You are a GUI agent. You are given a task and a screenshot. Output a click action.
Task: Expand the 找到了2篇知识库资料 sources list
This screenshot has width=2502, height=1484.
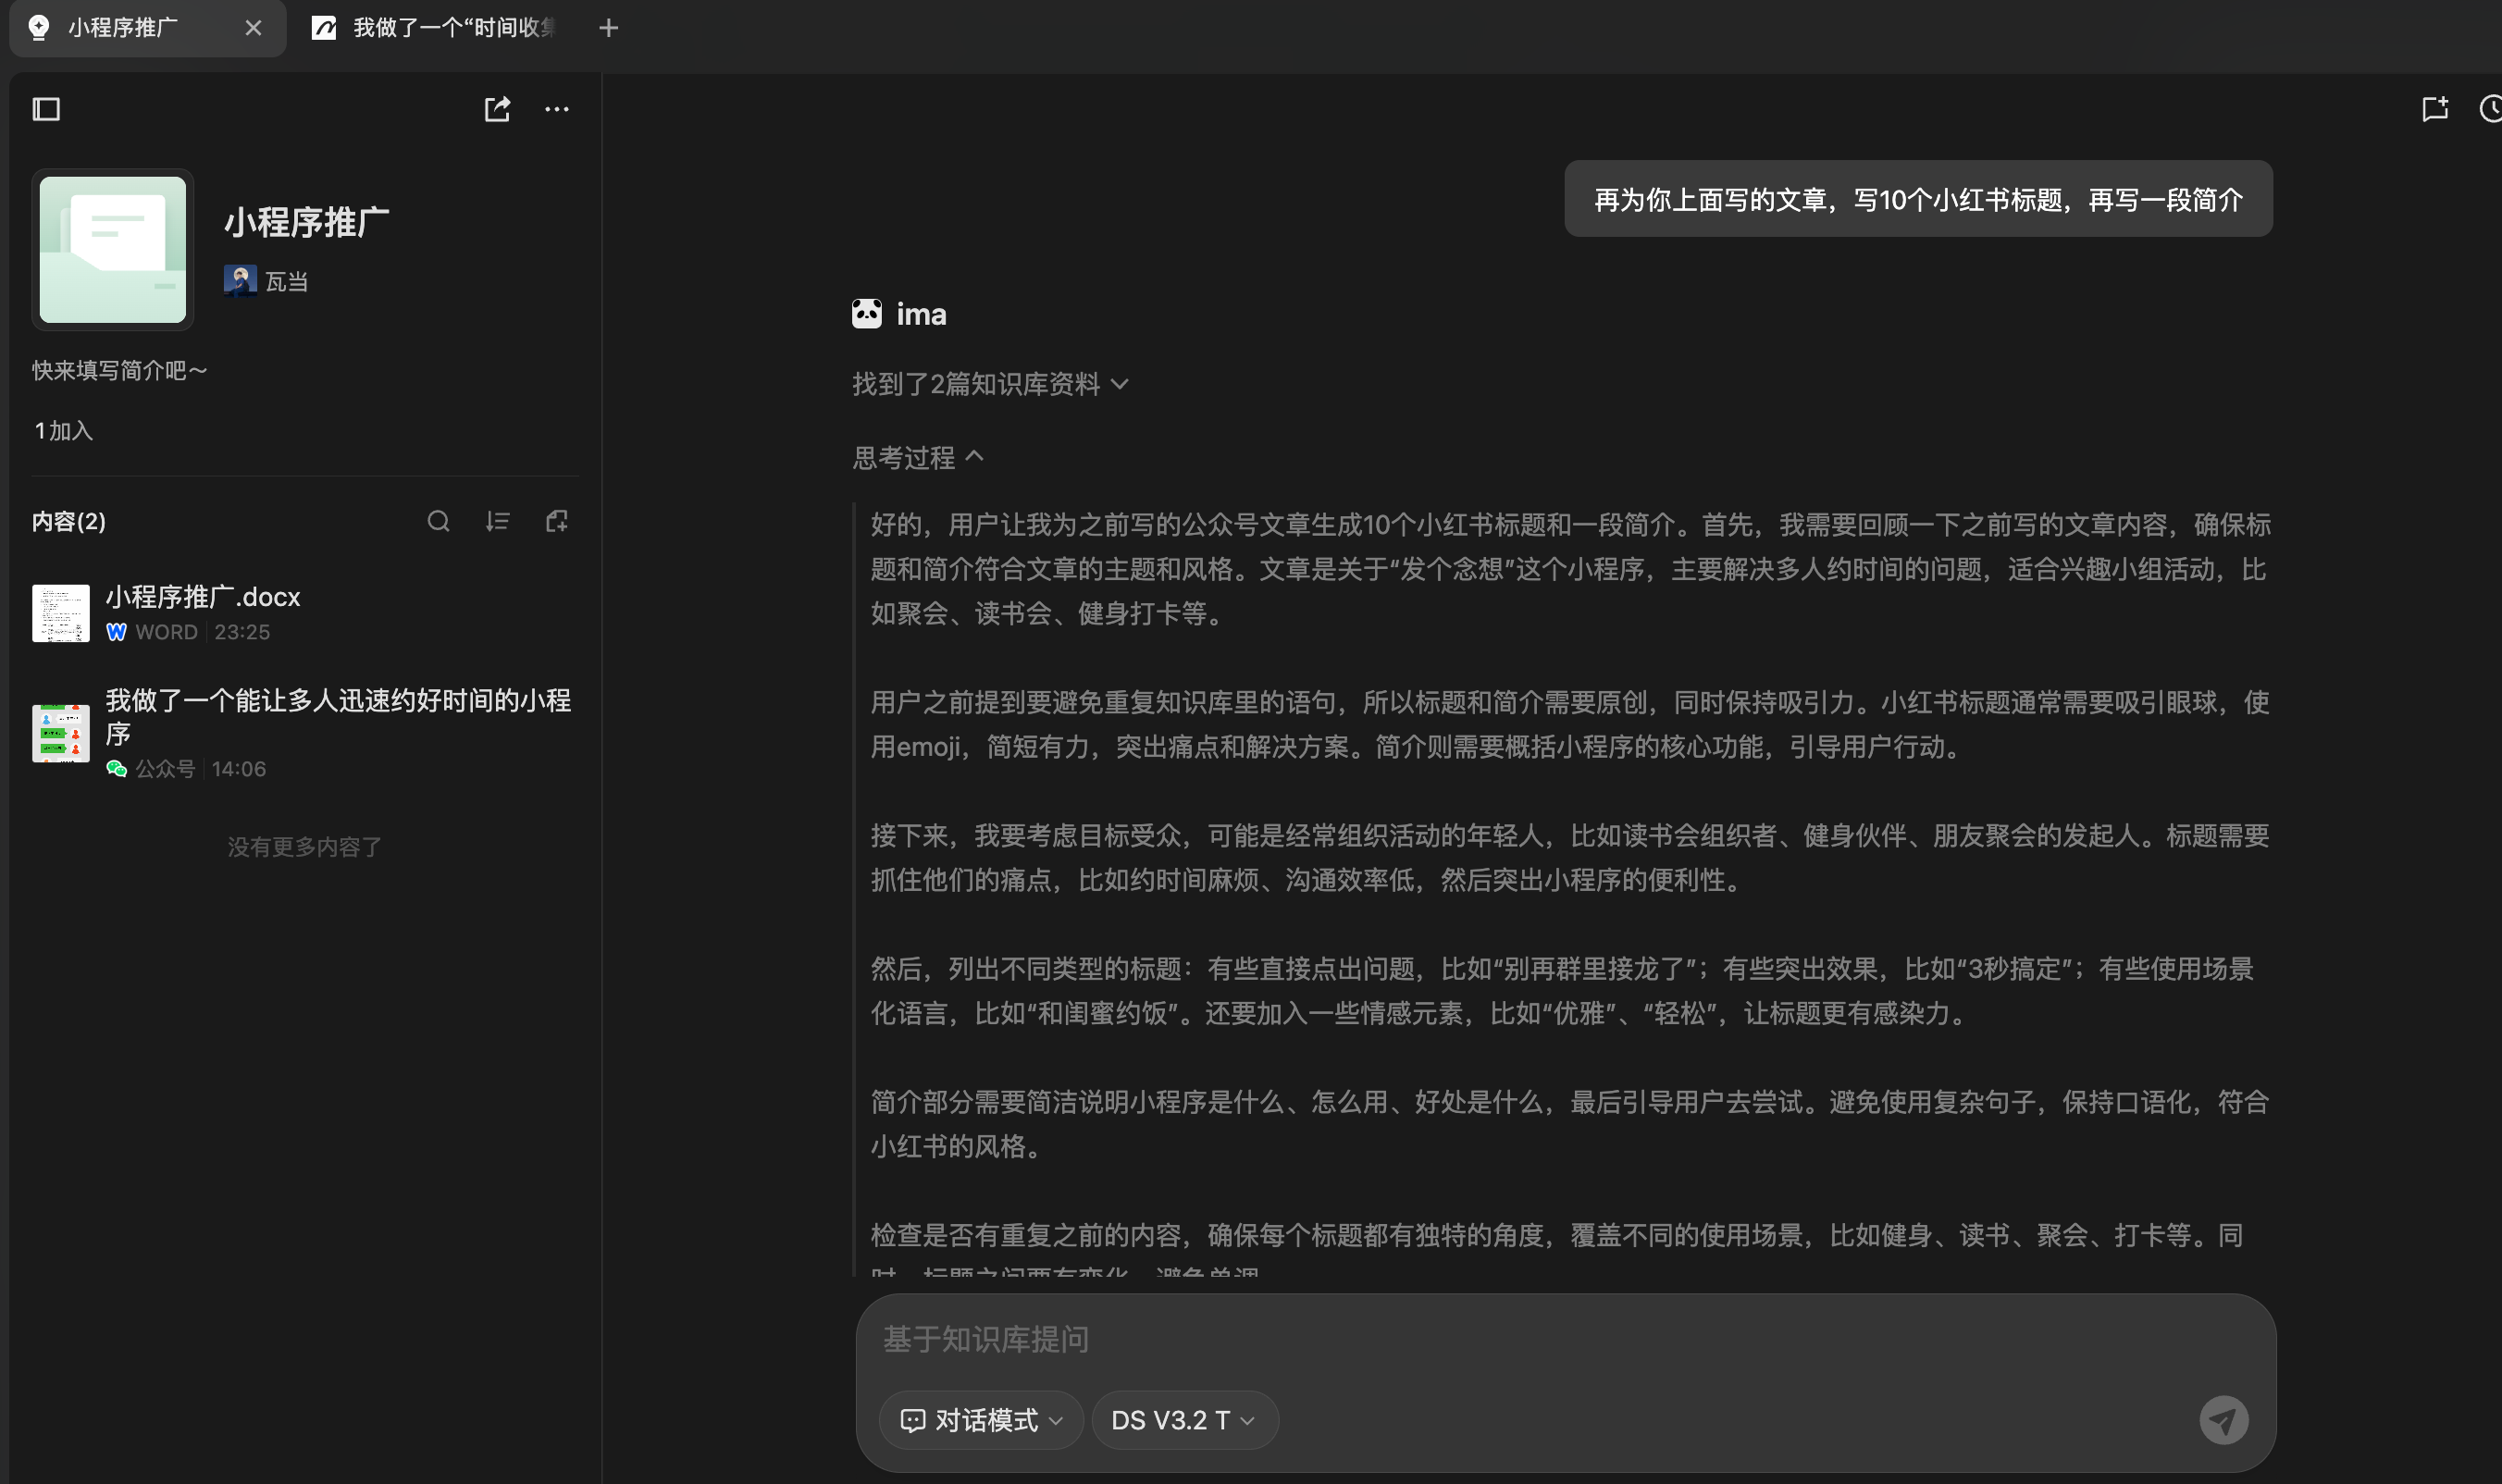tap(990, 384)
